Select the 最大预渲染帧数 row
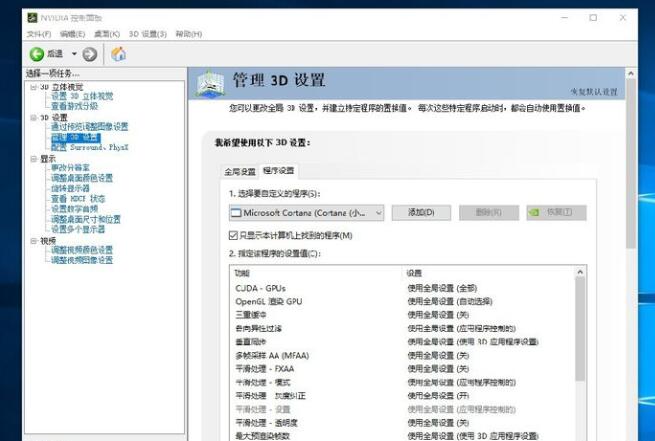655x441 pixels. [x=402, y=436]
